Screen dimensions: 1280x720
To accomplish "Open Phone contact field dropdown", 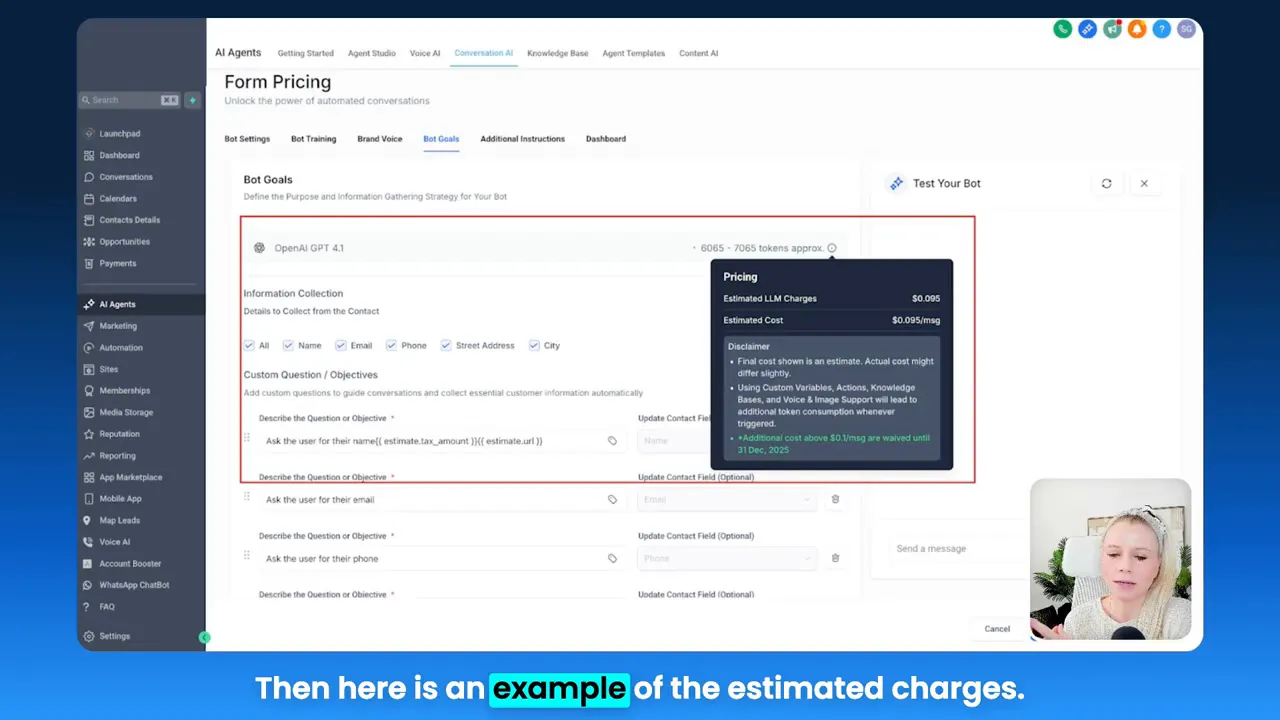I will point(727,559).
